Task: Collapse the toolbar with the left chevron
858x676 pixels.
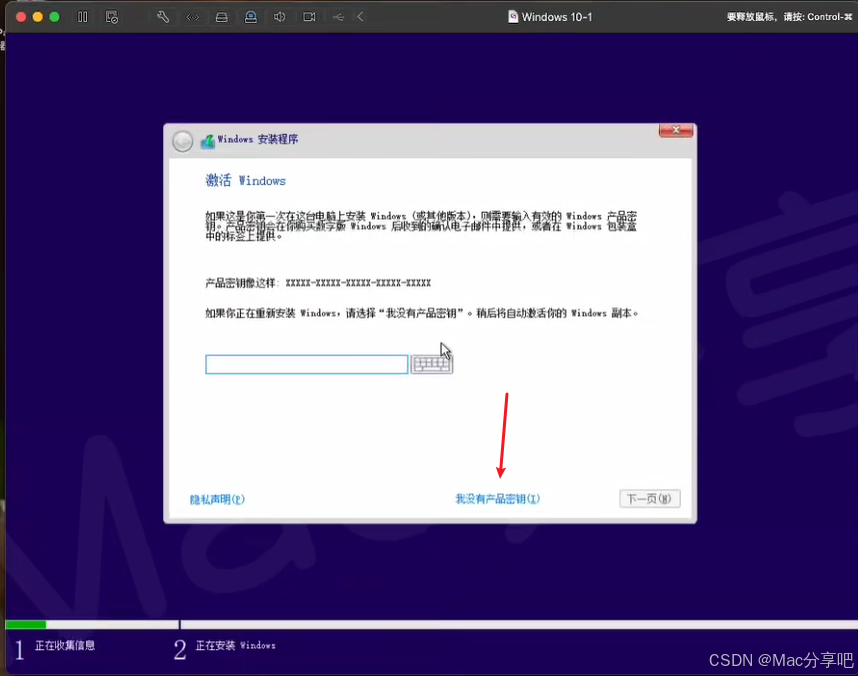Action: 360,17
